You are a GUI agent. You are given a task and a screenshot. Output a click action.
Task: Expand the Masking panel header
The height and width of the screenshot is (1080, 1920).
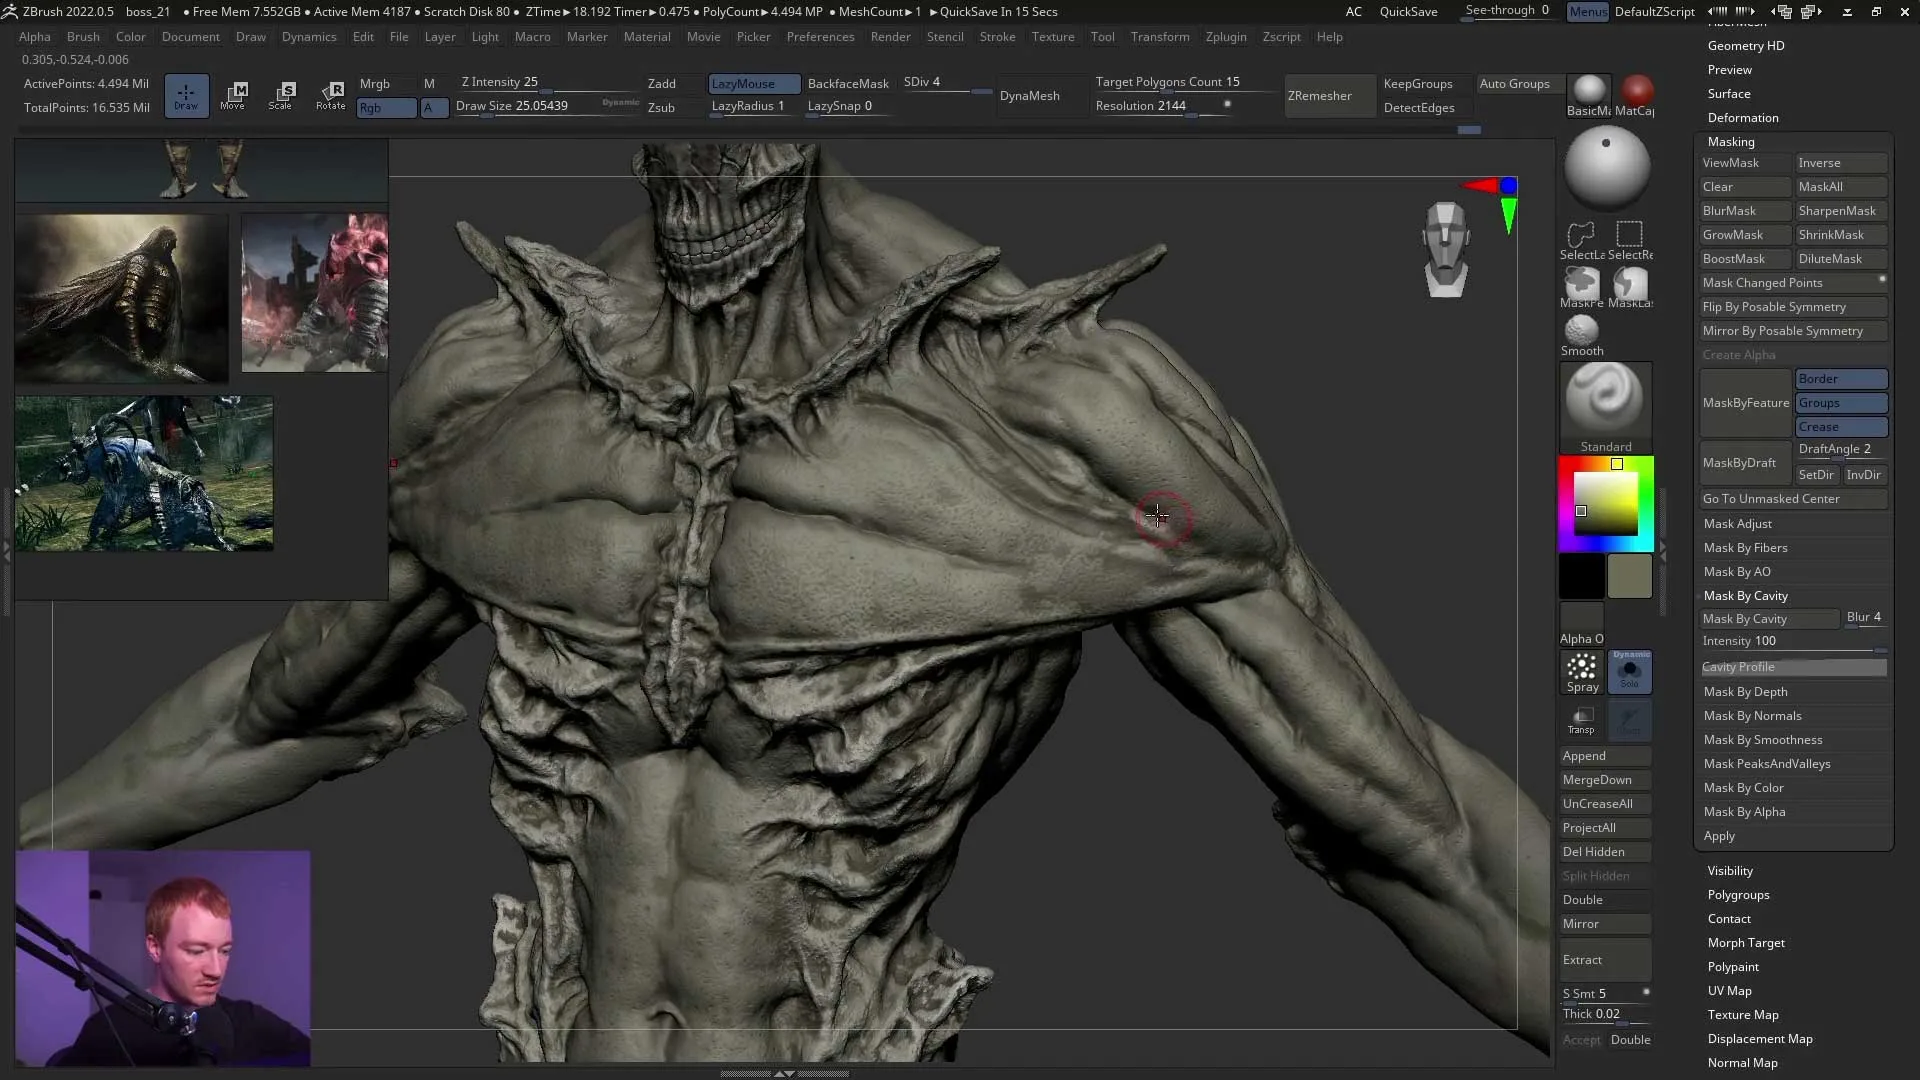click(x=1731, y=141)
